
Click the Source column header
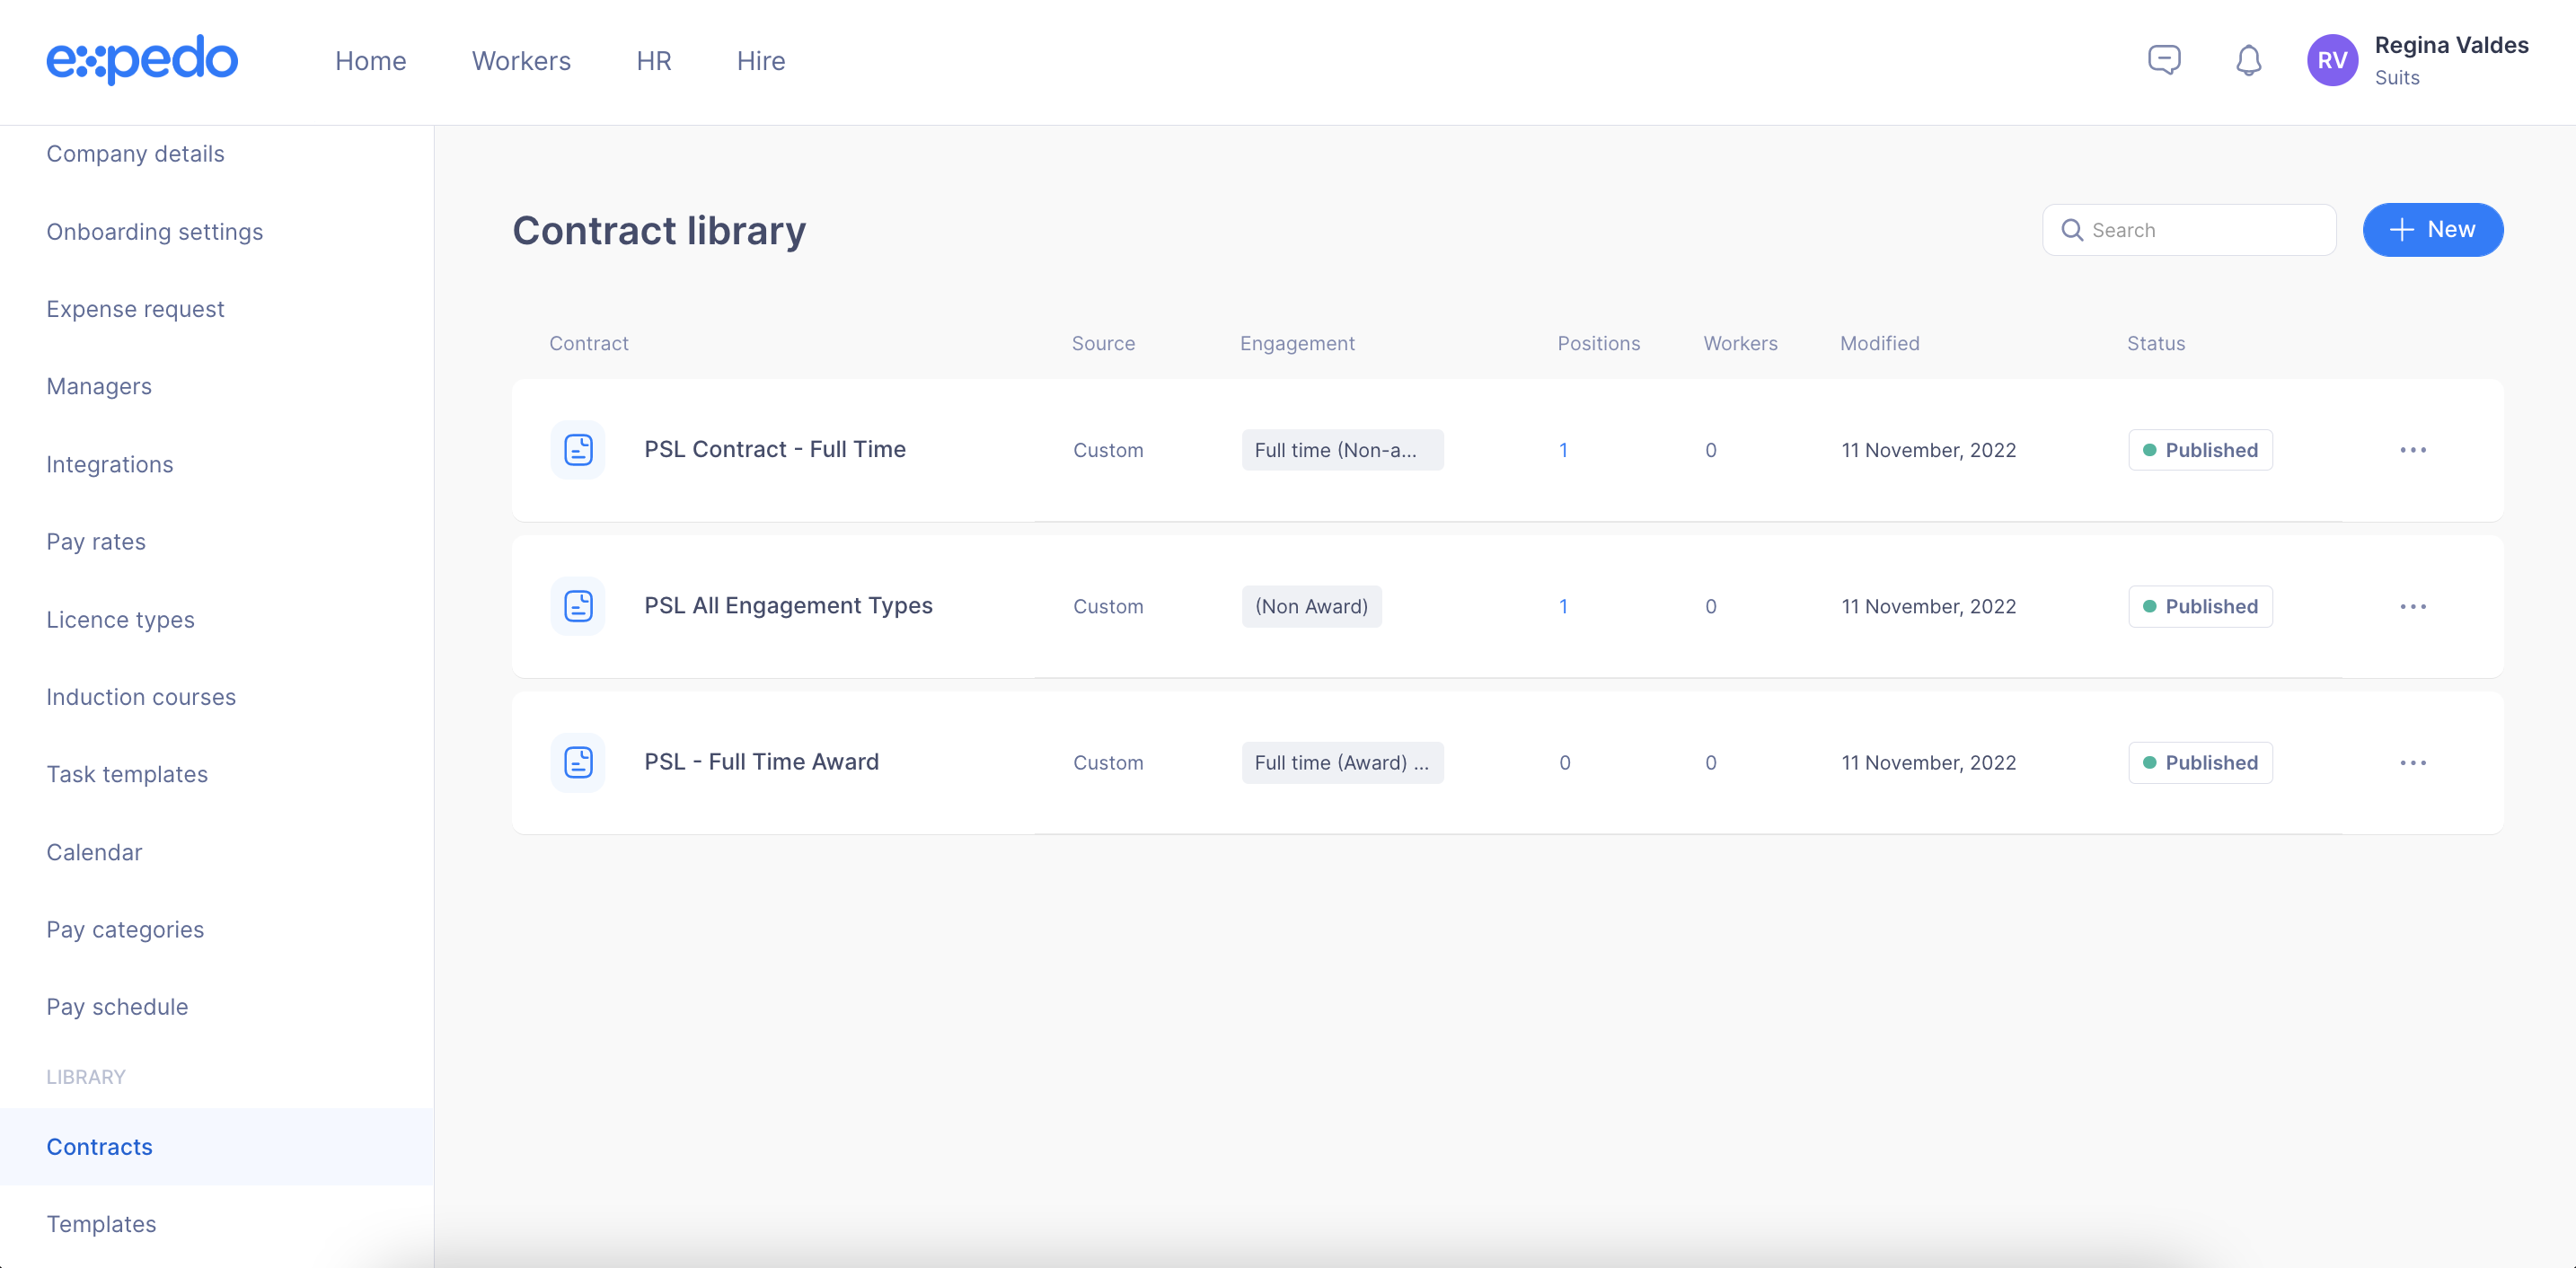(1103, 343)
